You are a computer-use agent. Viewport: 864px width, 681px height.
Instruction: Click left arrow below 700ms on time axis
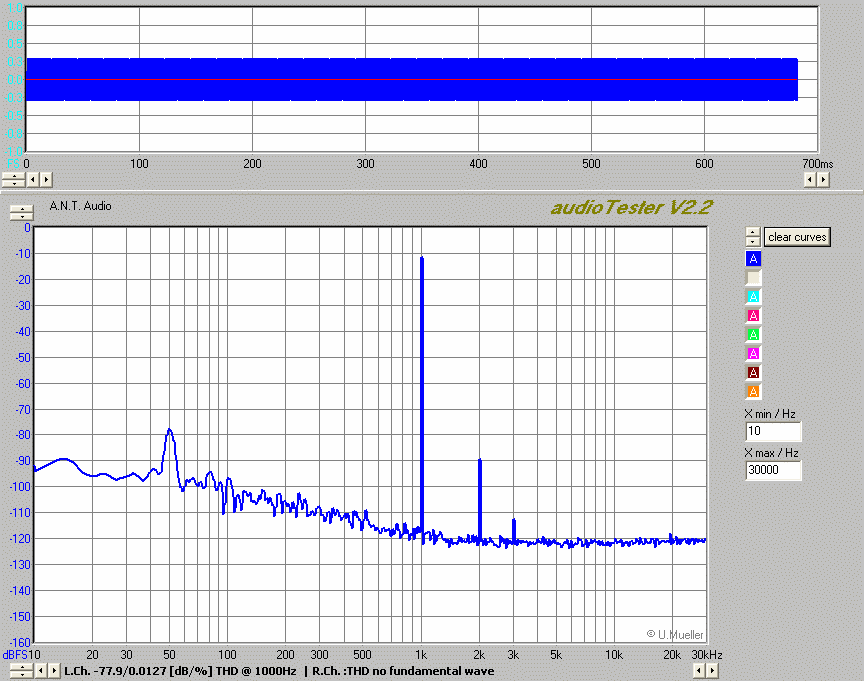810,179
